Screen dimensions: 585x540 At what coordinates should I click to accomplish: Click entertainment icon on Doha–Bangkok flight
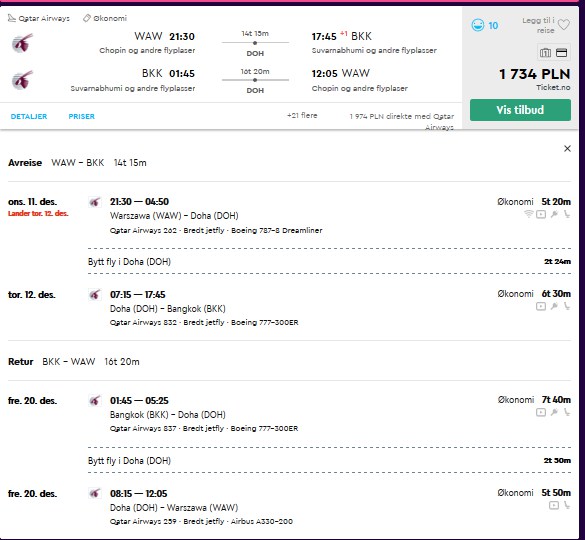click(x=541, y=306)
